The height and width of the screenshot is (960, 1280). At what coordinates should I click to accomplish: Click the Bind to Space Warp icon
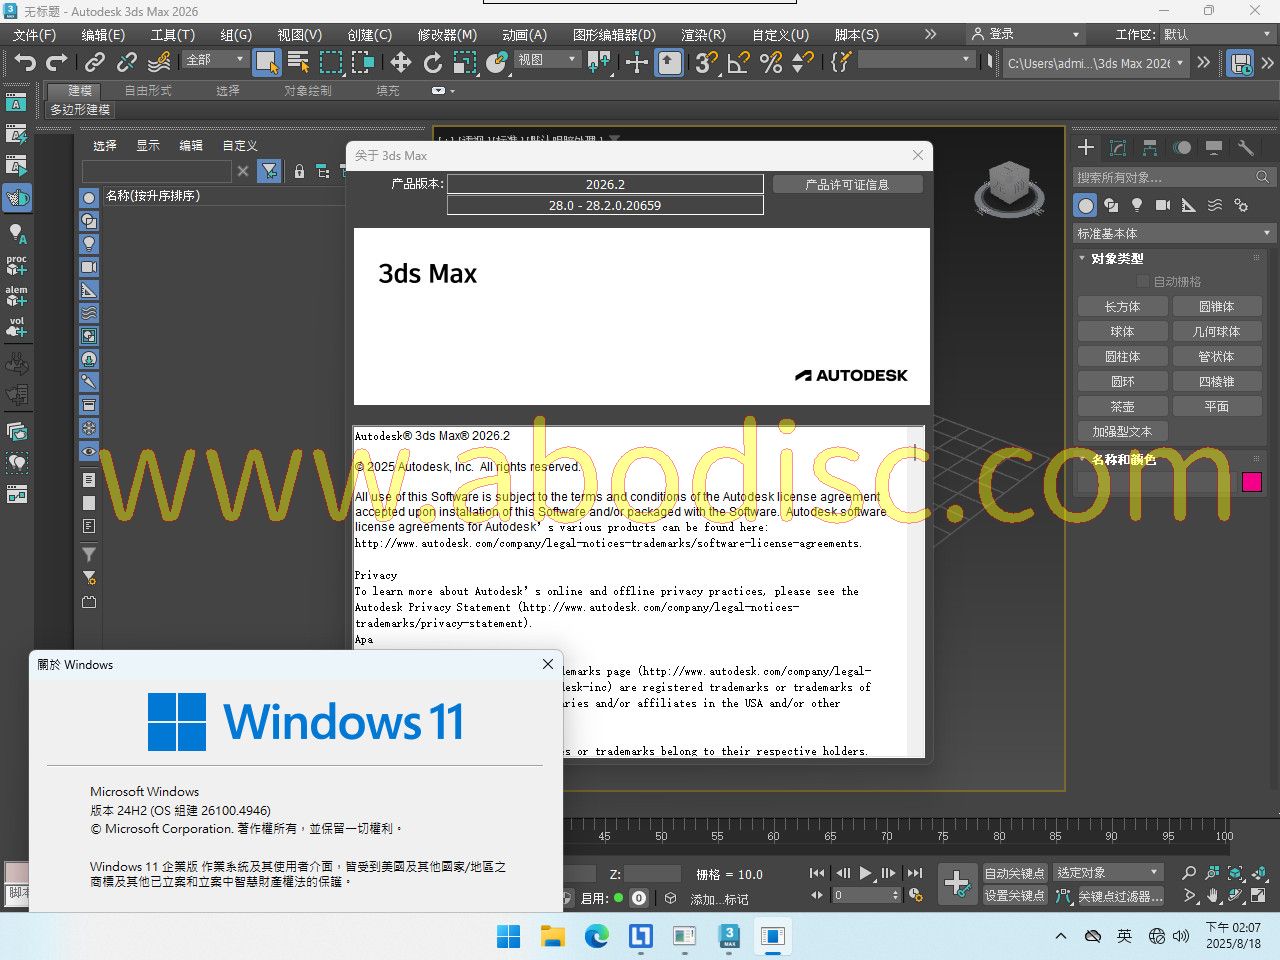(158, 63)
